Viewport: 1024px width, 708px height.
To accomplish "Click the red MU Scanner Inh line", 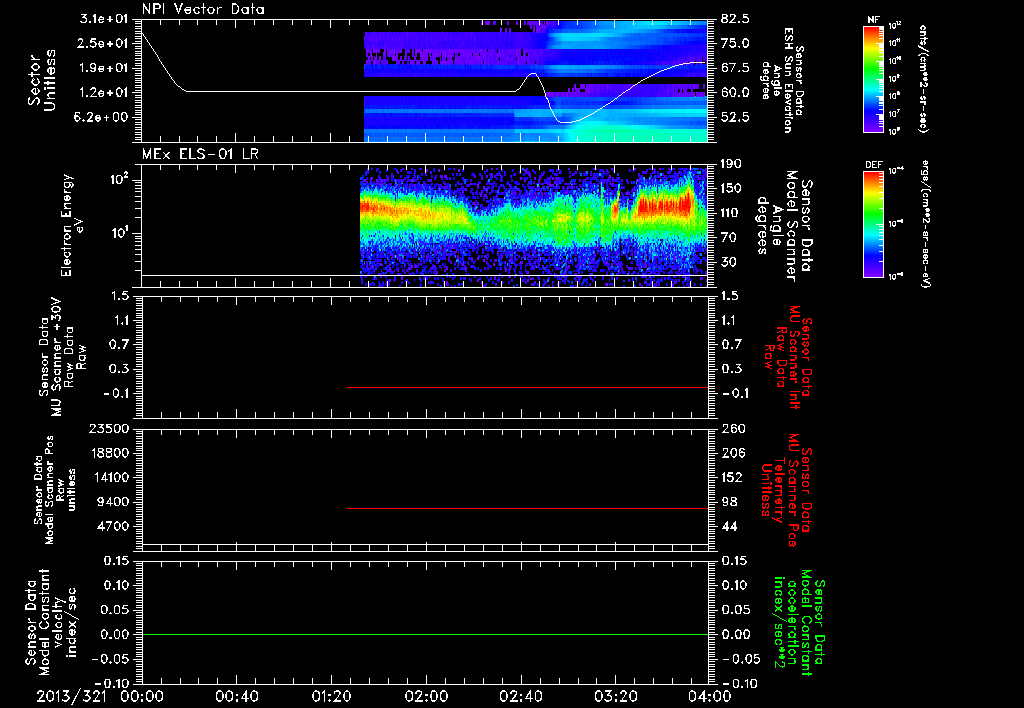I will click(528, 387).
